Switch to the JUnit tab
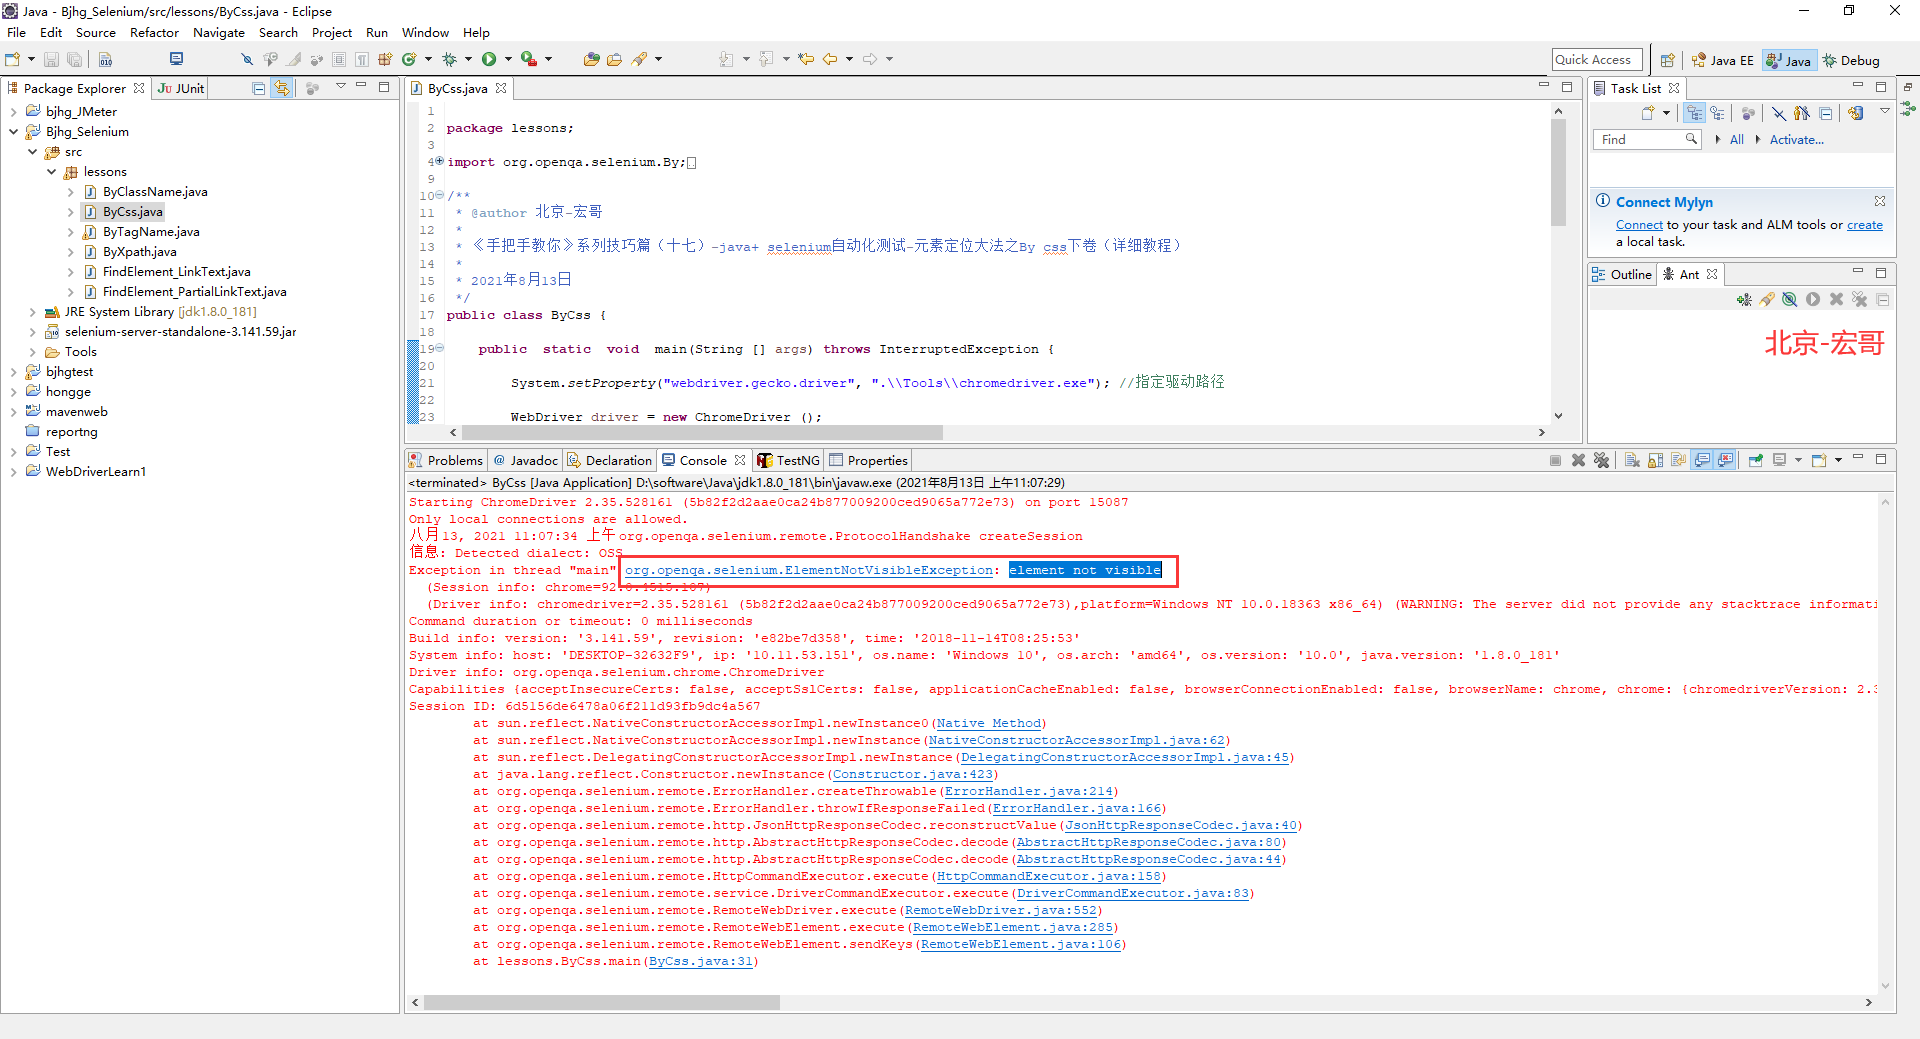This screenshot has height=1039, width=1920. coord(181,88)
